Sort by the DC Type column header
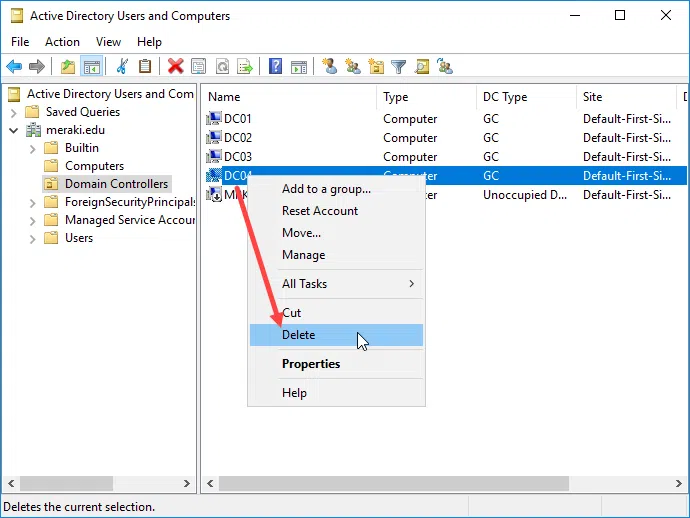This screenshot has width=690, height=518. (x=526, y=97)
